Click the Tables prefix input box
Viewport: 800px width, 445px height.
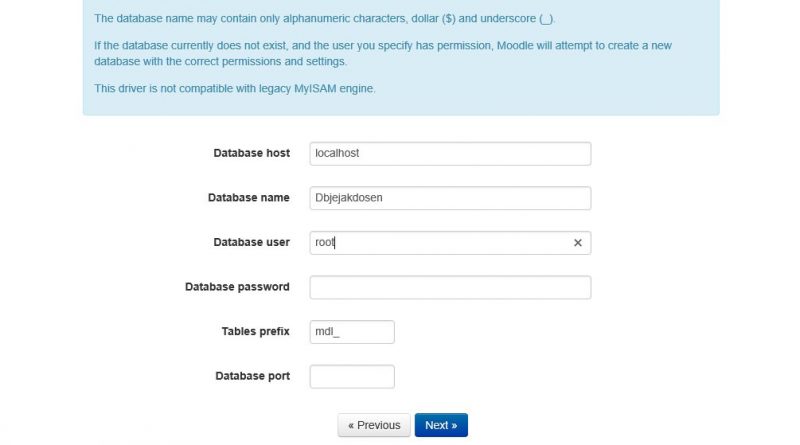(352, 332)
